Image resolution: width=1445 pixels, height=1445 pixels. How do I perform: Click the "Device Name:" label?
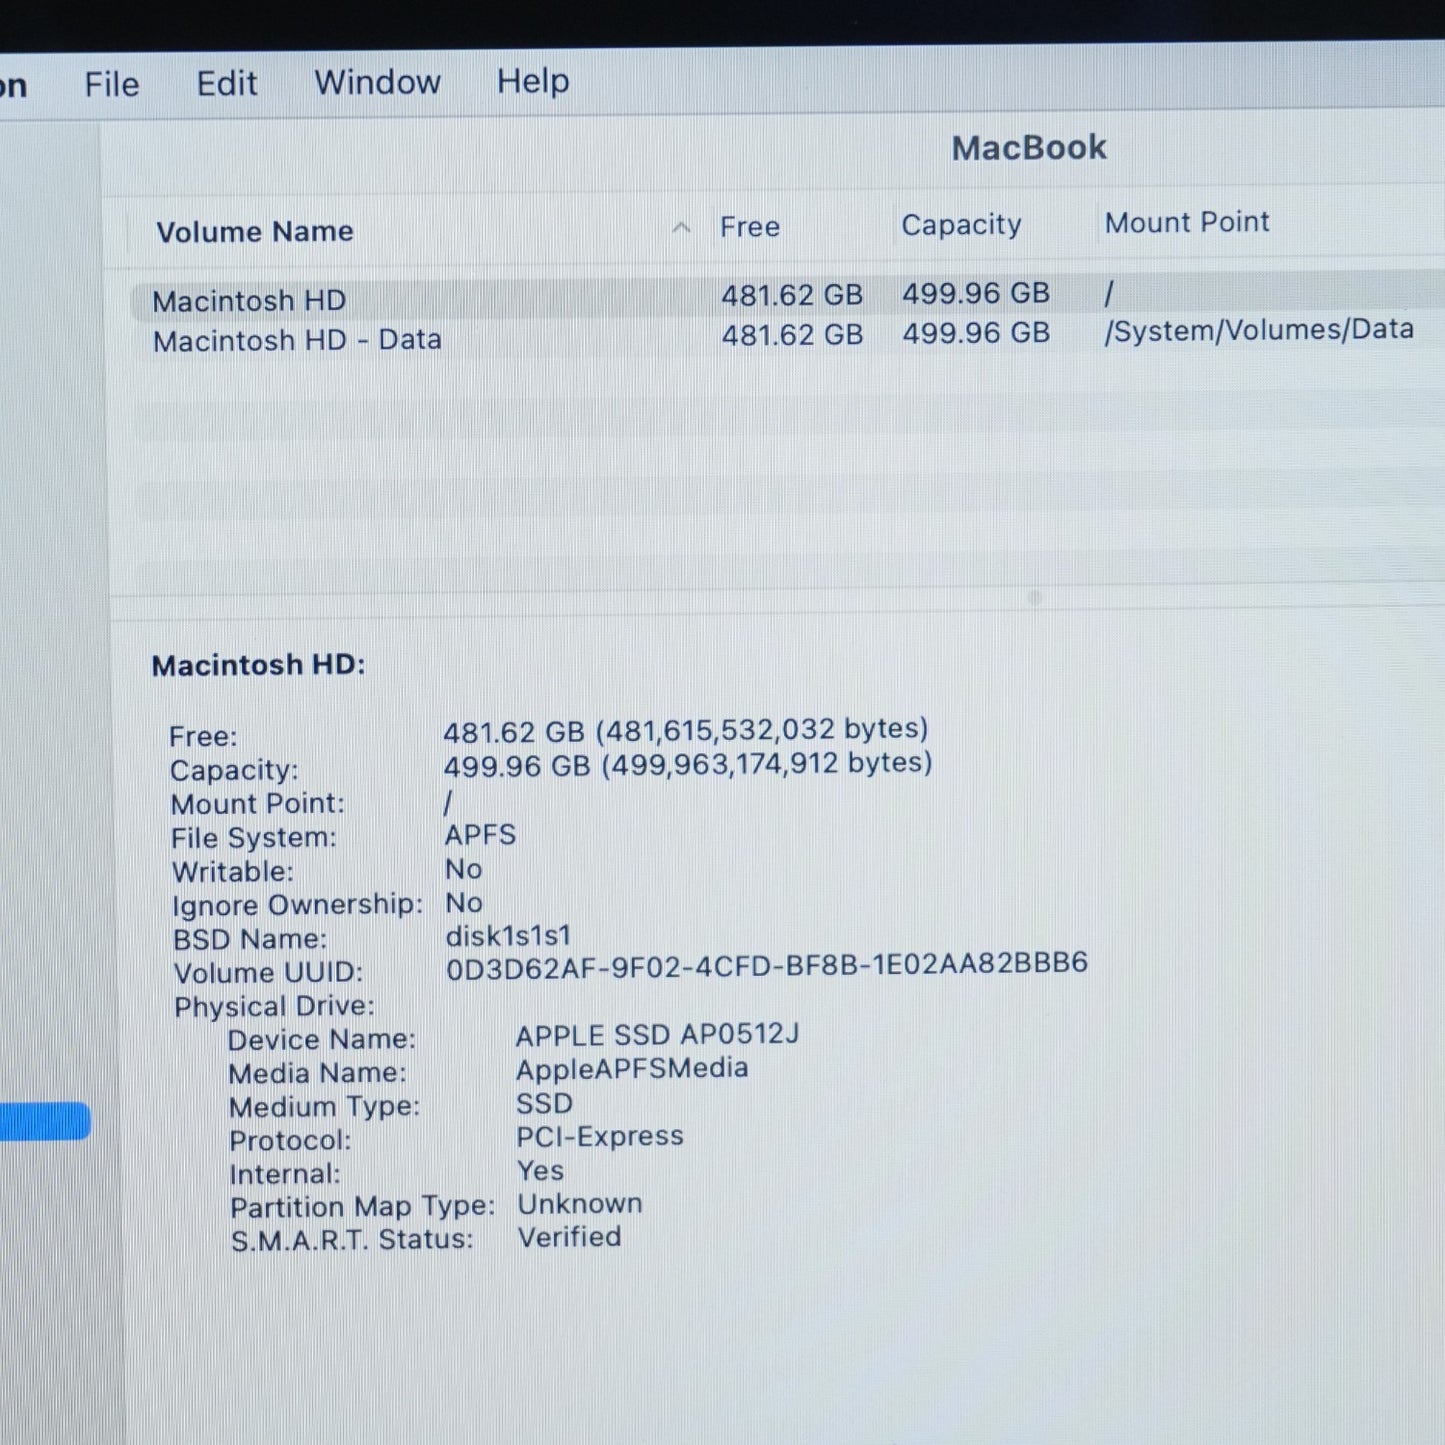pyautogui.click(x=321, y=1040)
